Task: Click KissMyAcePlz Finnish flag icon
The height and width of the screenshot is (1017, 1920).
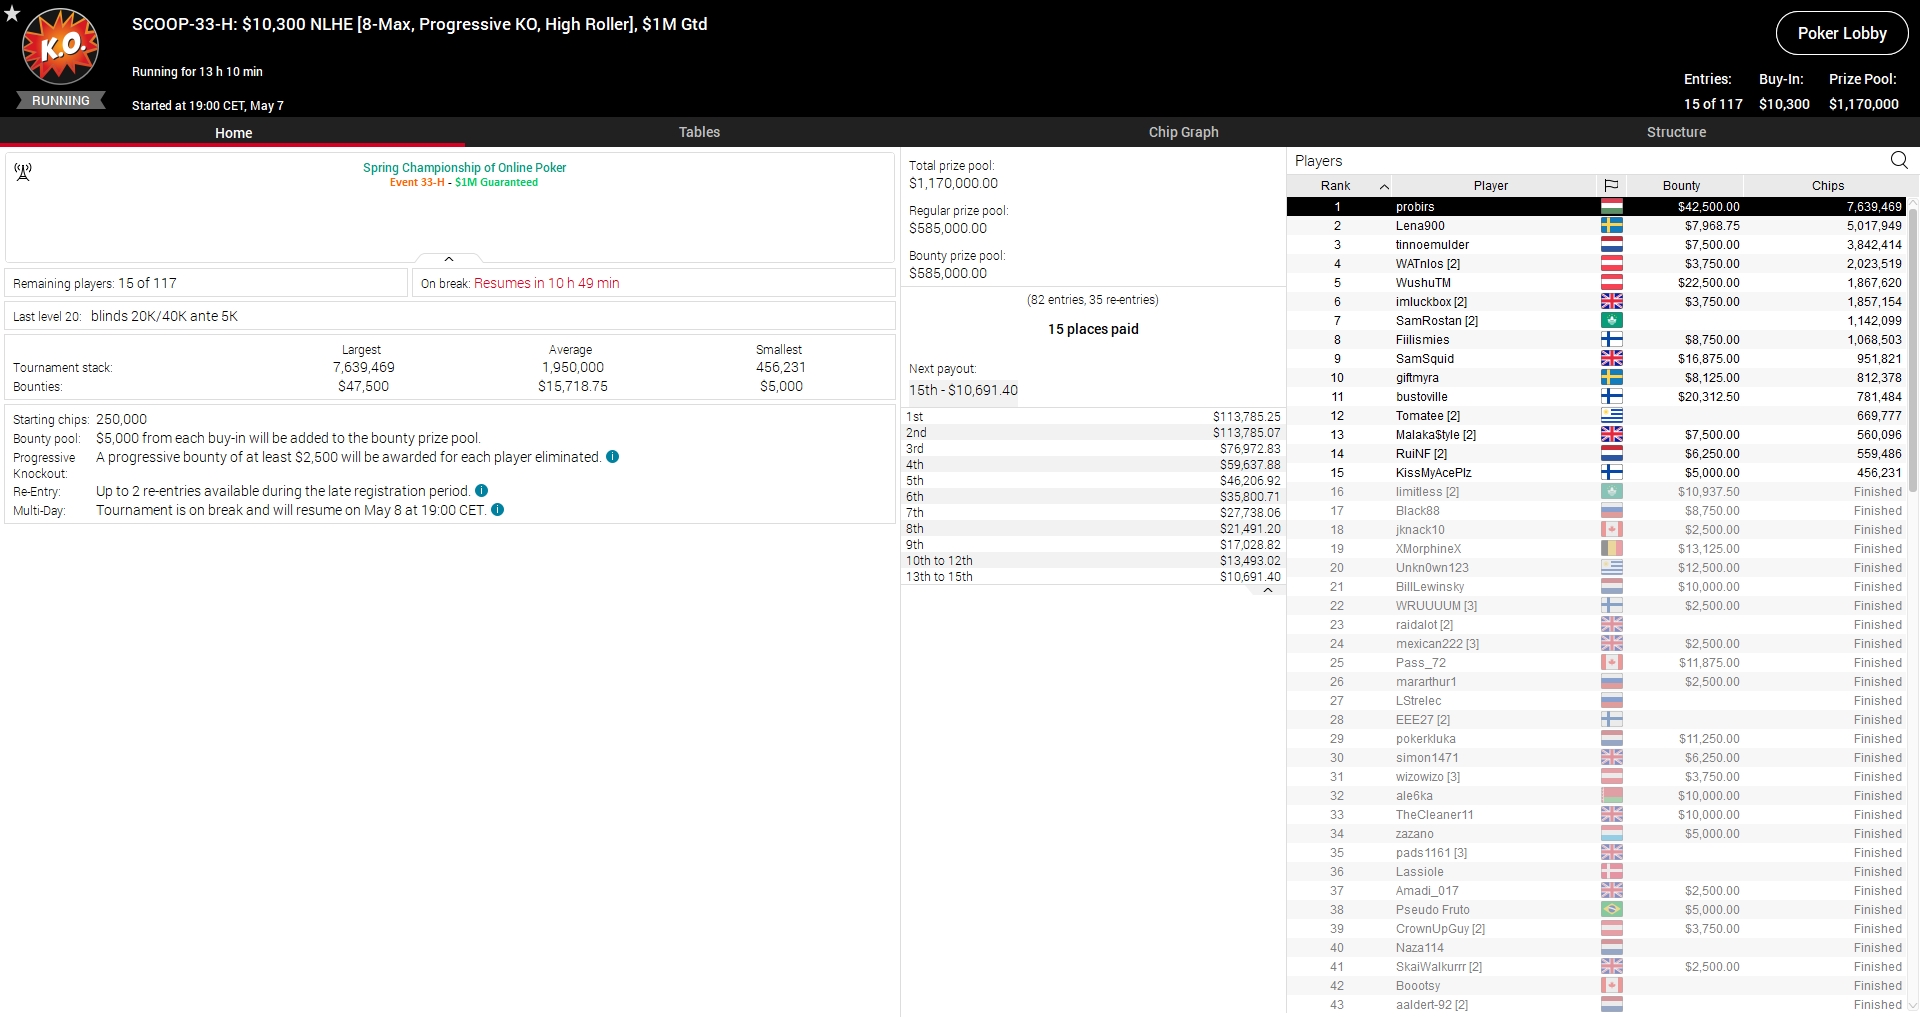Action: pyautogui.click(x=1611, y=473)
